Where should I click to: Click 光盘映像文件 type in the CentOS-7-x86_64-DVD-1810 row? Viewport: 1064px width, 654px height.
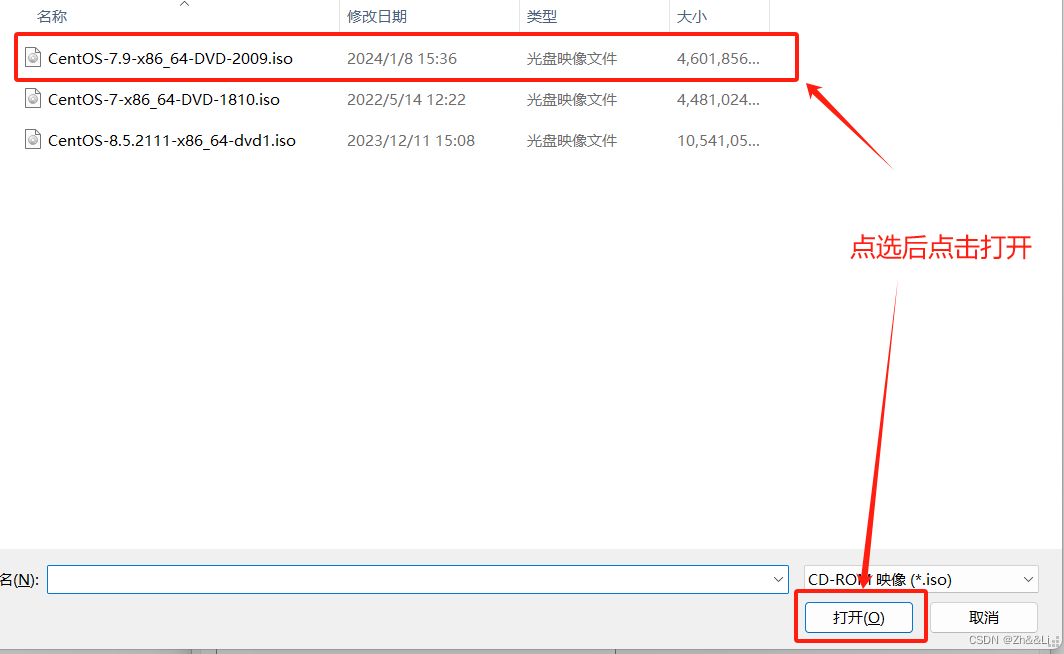click(571, 100)
